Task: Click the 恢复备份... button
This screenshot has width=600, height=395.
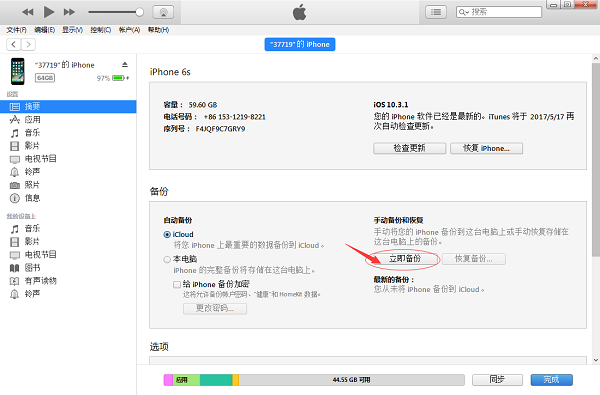Action: tap(474, 259)
